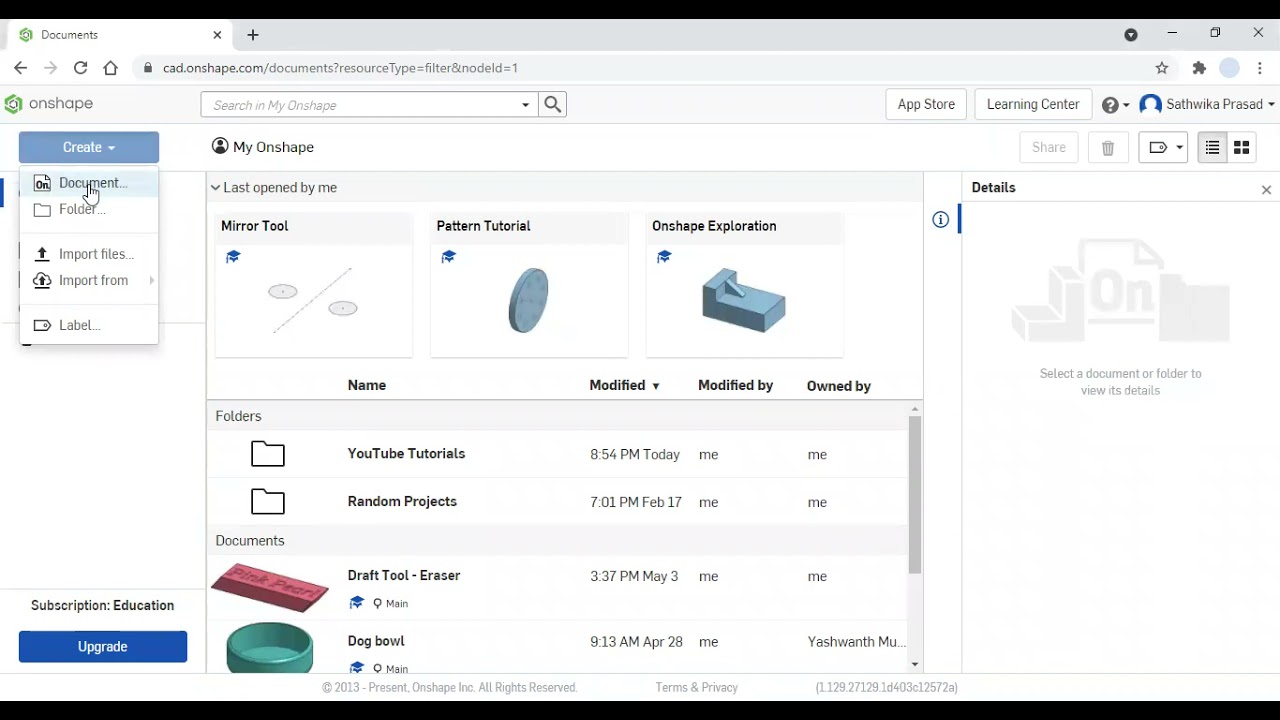Screen dimensions: 1280x720
Task: Sort by the Owned by column
Action: pyautogui.click(x=838, y=386)
